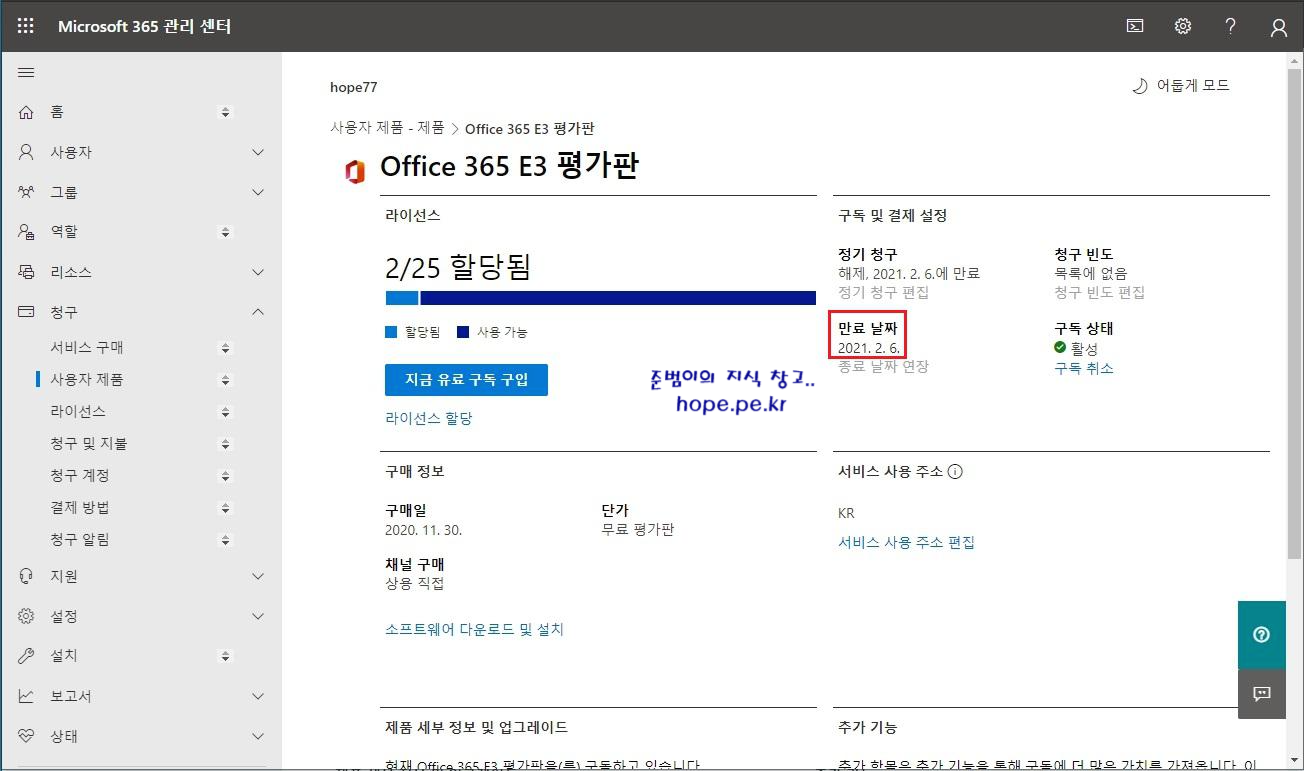Open the teal help floating button
The width and height of the screenshot is (1304, 771).
[x=1261, y=634]
